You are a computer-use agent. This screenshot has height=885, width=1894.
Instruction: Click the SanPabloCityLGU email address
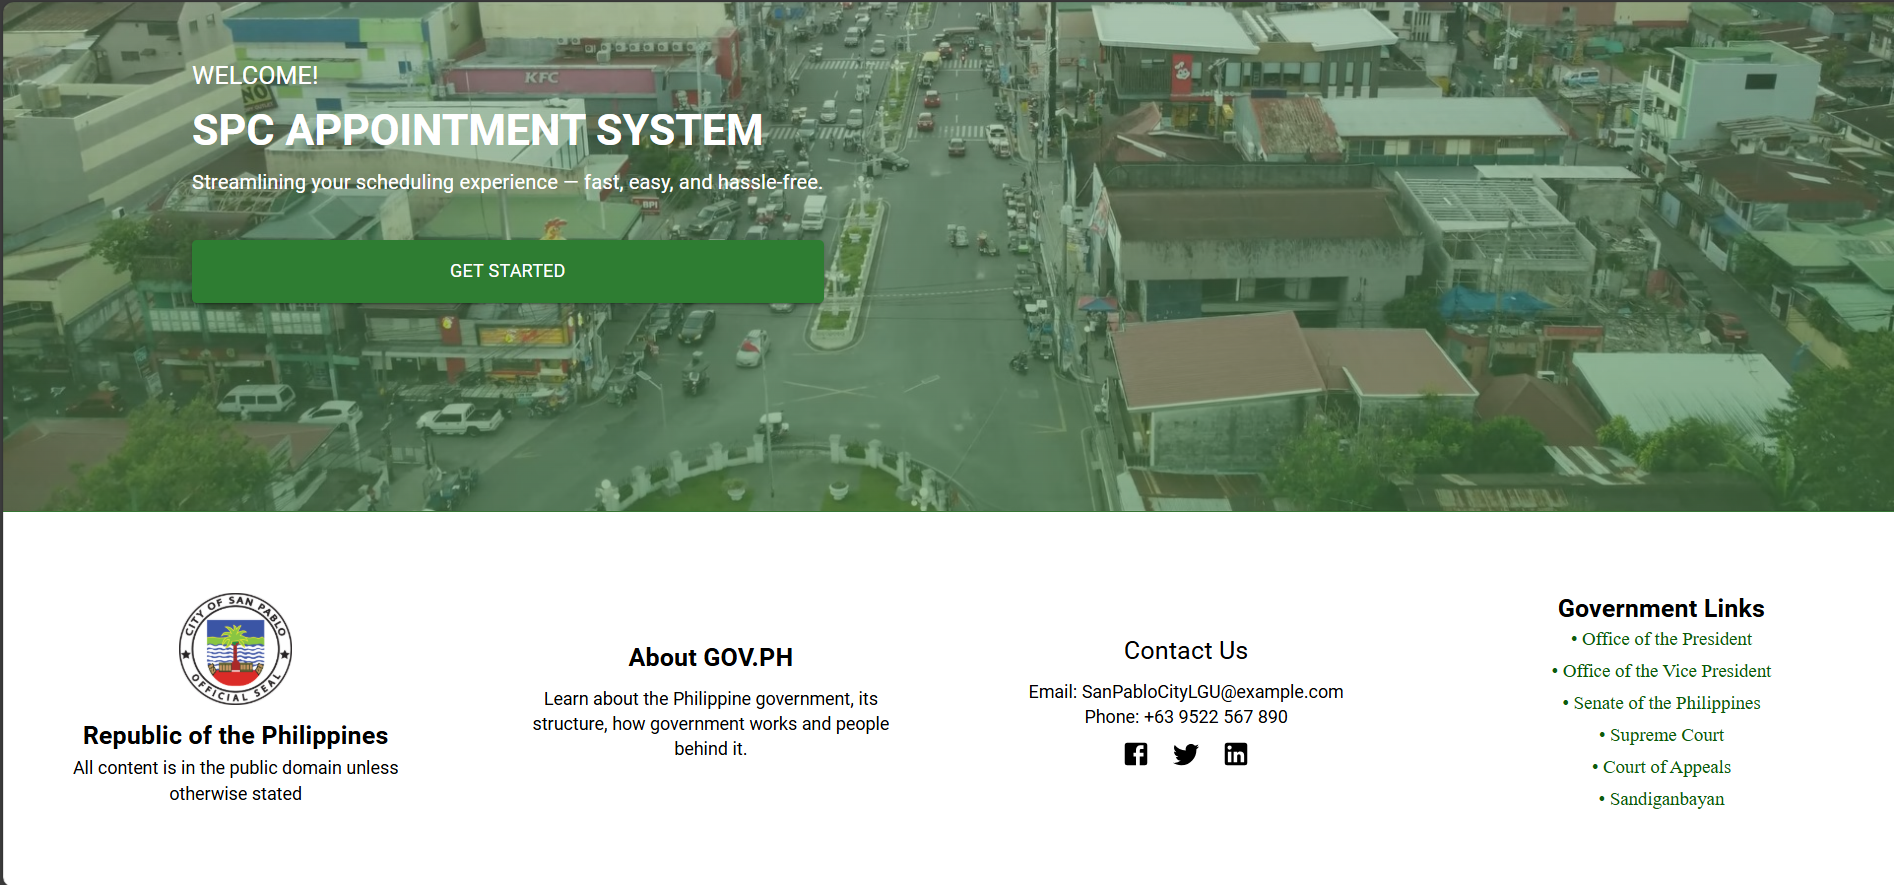(1212, 692)
